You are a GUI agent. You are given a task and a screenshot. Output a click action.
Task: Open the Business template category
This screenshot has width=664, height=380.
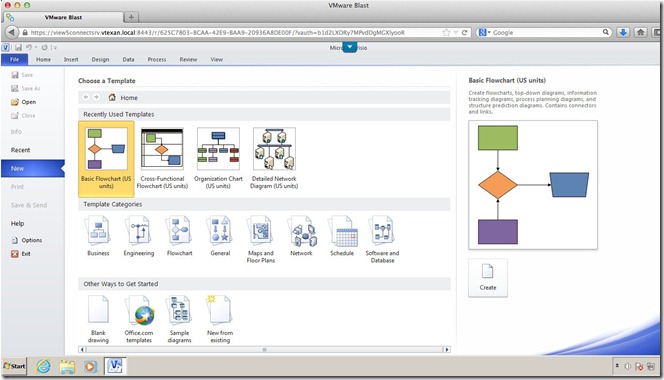pyautogui.click(x=98, y=236)
